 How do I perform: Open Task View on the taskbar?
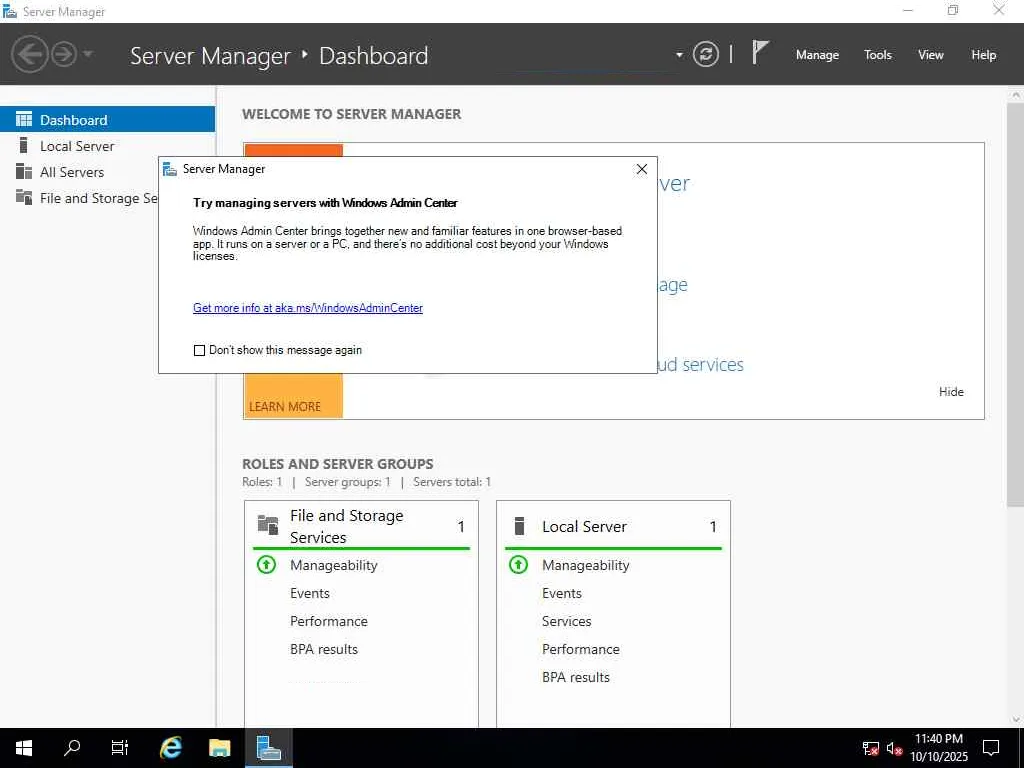coord(120,748)
